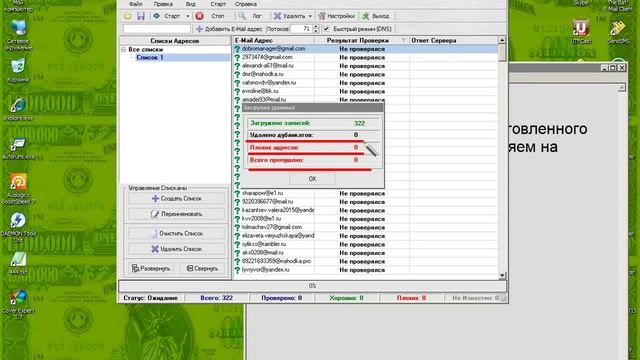
Task: Click the Потоков thread count field
Action: click(301, 29)
